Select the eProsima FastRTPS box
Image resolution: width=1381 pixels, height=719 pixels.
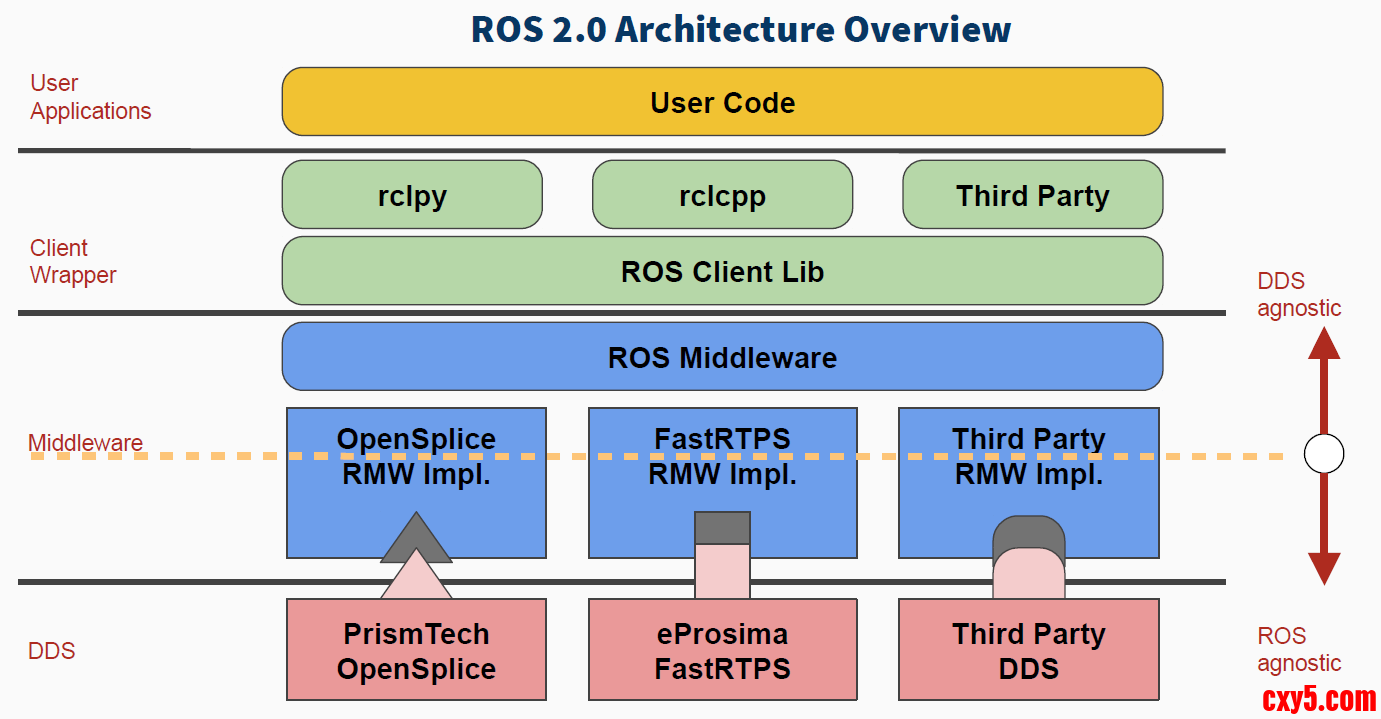point(722,650)
